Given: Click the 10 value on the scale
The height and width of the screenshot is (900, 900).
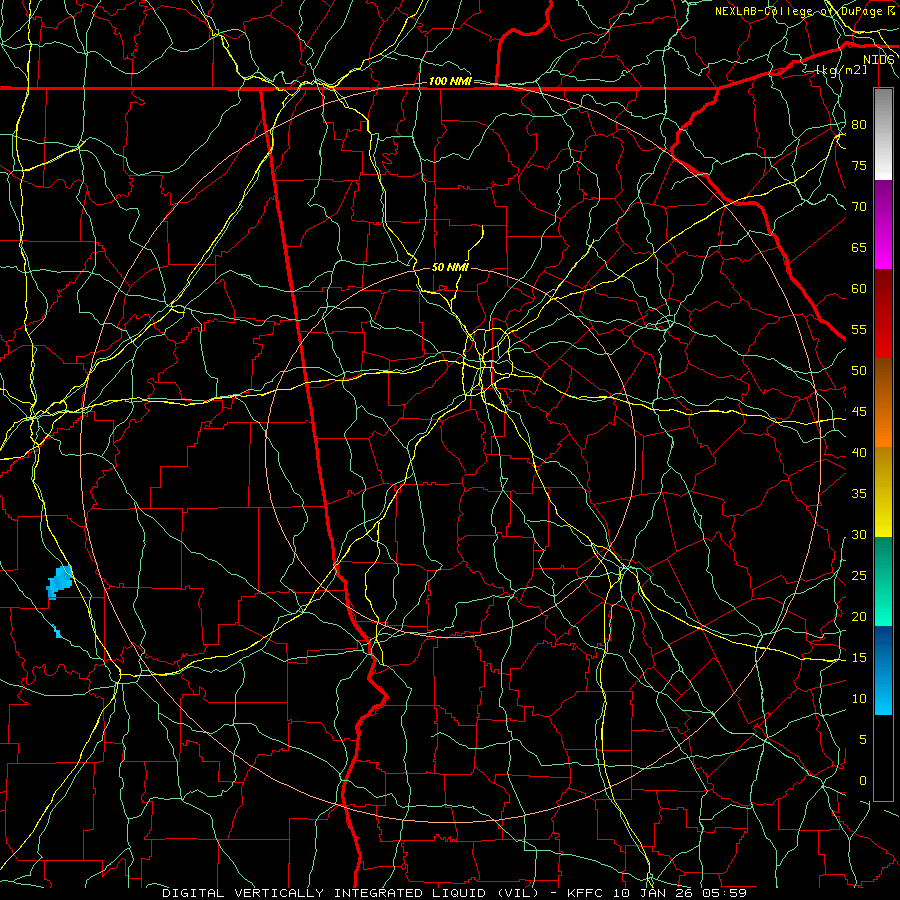Looking at the screenshot, I should 859,699.
